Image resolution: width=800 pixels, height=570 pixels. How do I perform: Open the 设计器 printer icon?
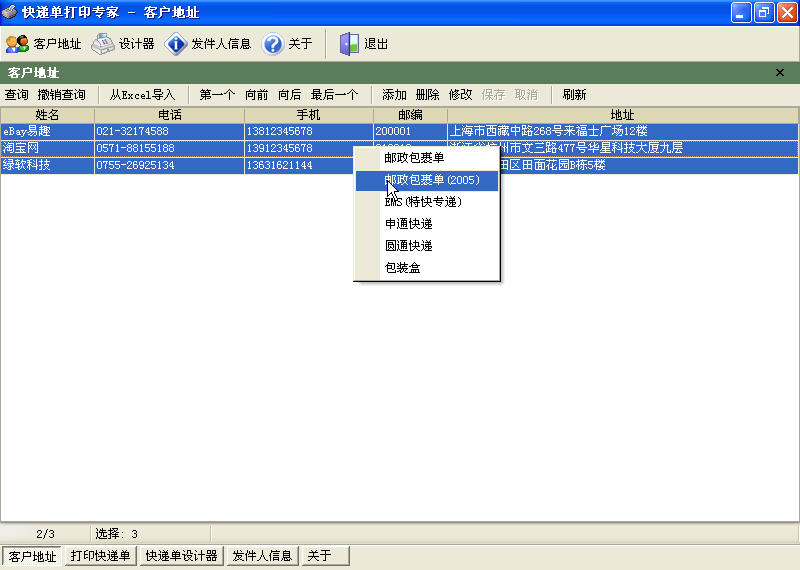click(103, 44)
